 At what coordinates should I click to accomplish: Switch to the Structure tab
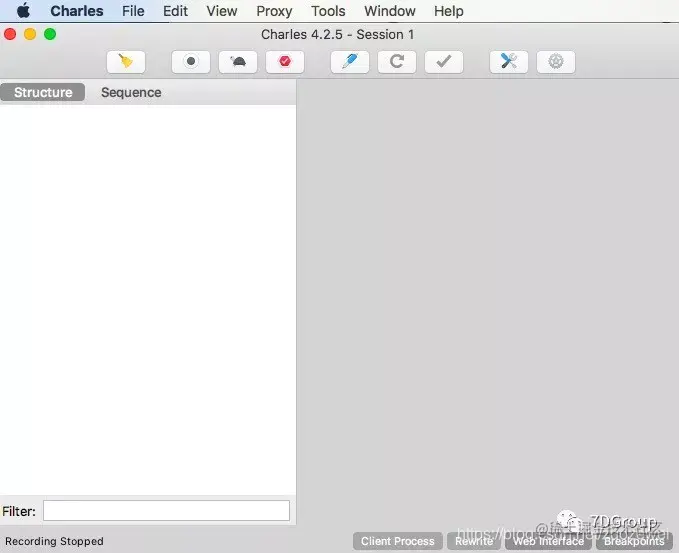tap(43, 92)
